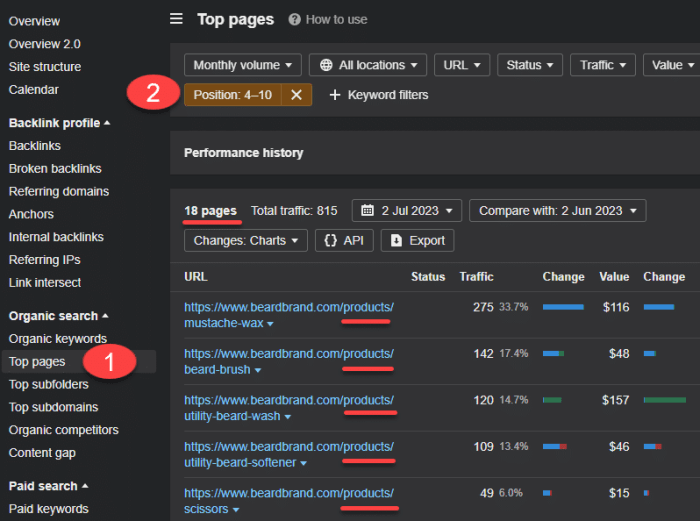The width and height of the screenshot is (700, 521).
Task: Open Broken backlinks report
Action: (55, 168)
